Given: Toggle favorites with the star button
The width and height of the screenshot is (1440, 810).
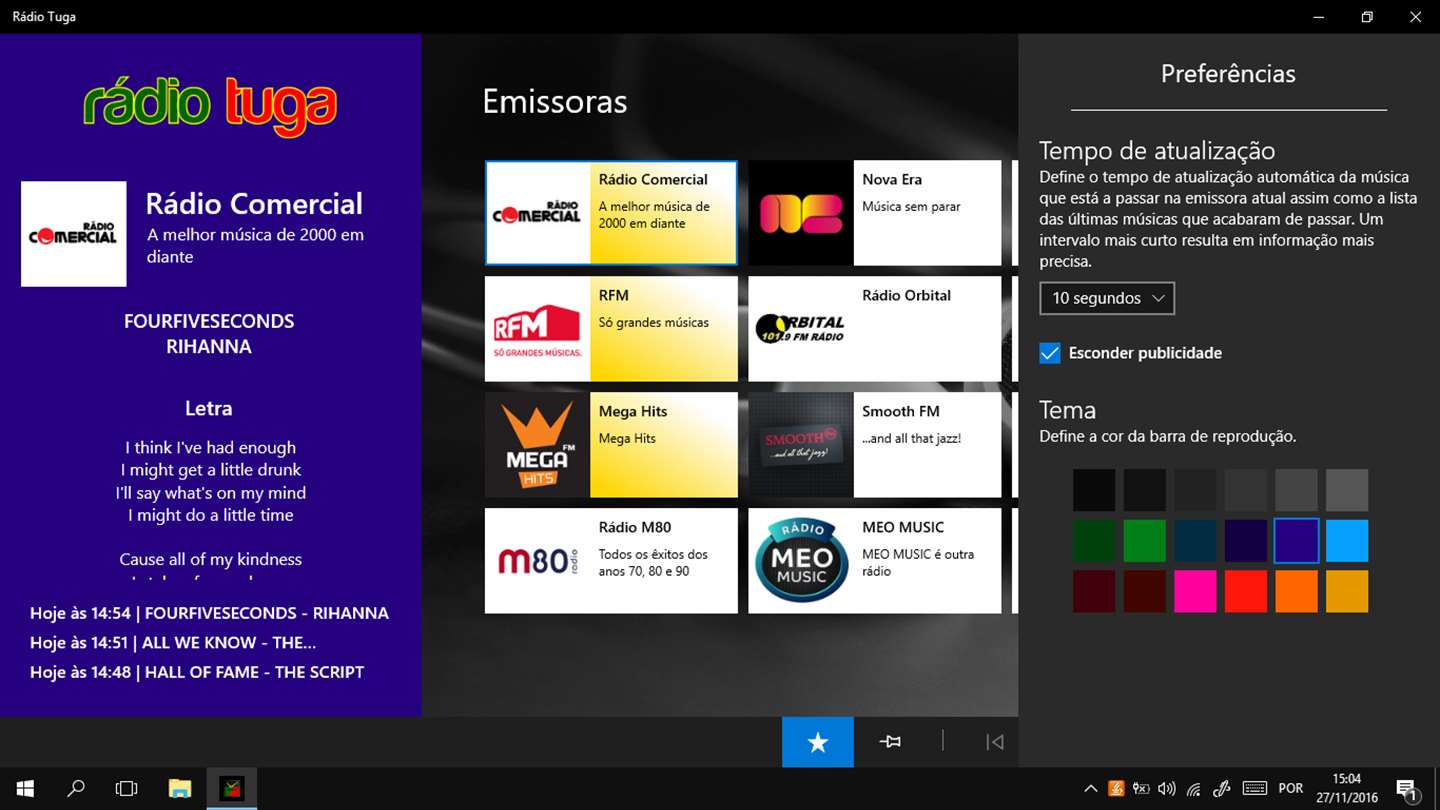Looking at the screenshot, I should (818, 742).
